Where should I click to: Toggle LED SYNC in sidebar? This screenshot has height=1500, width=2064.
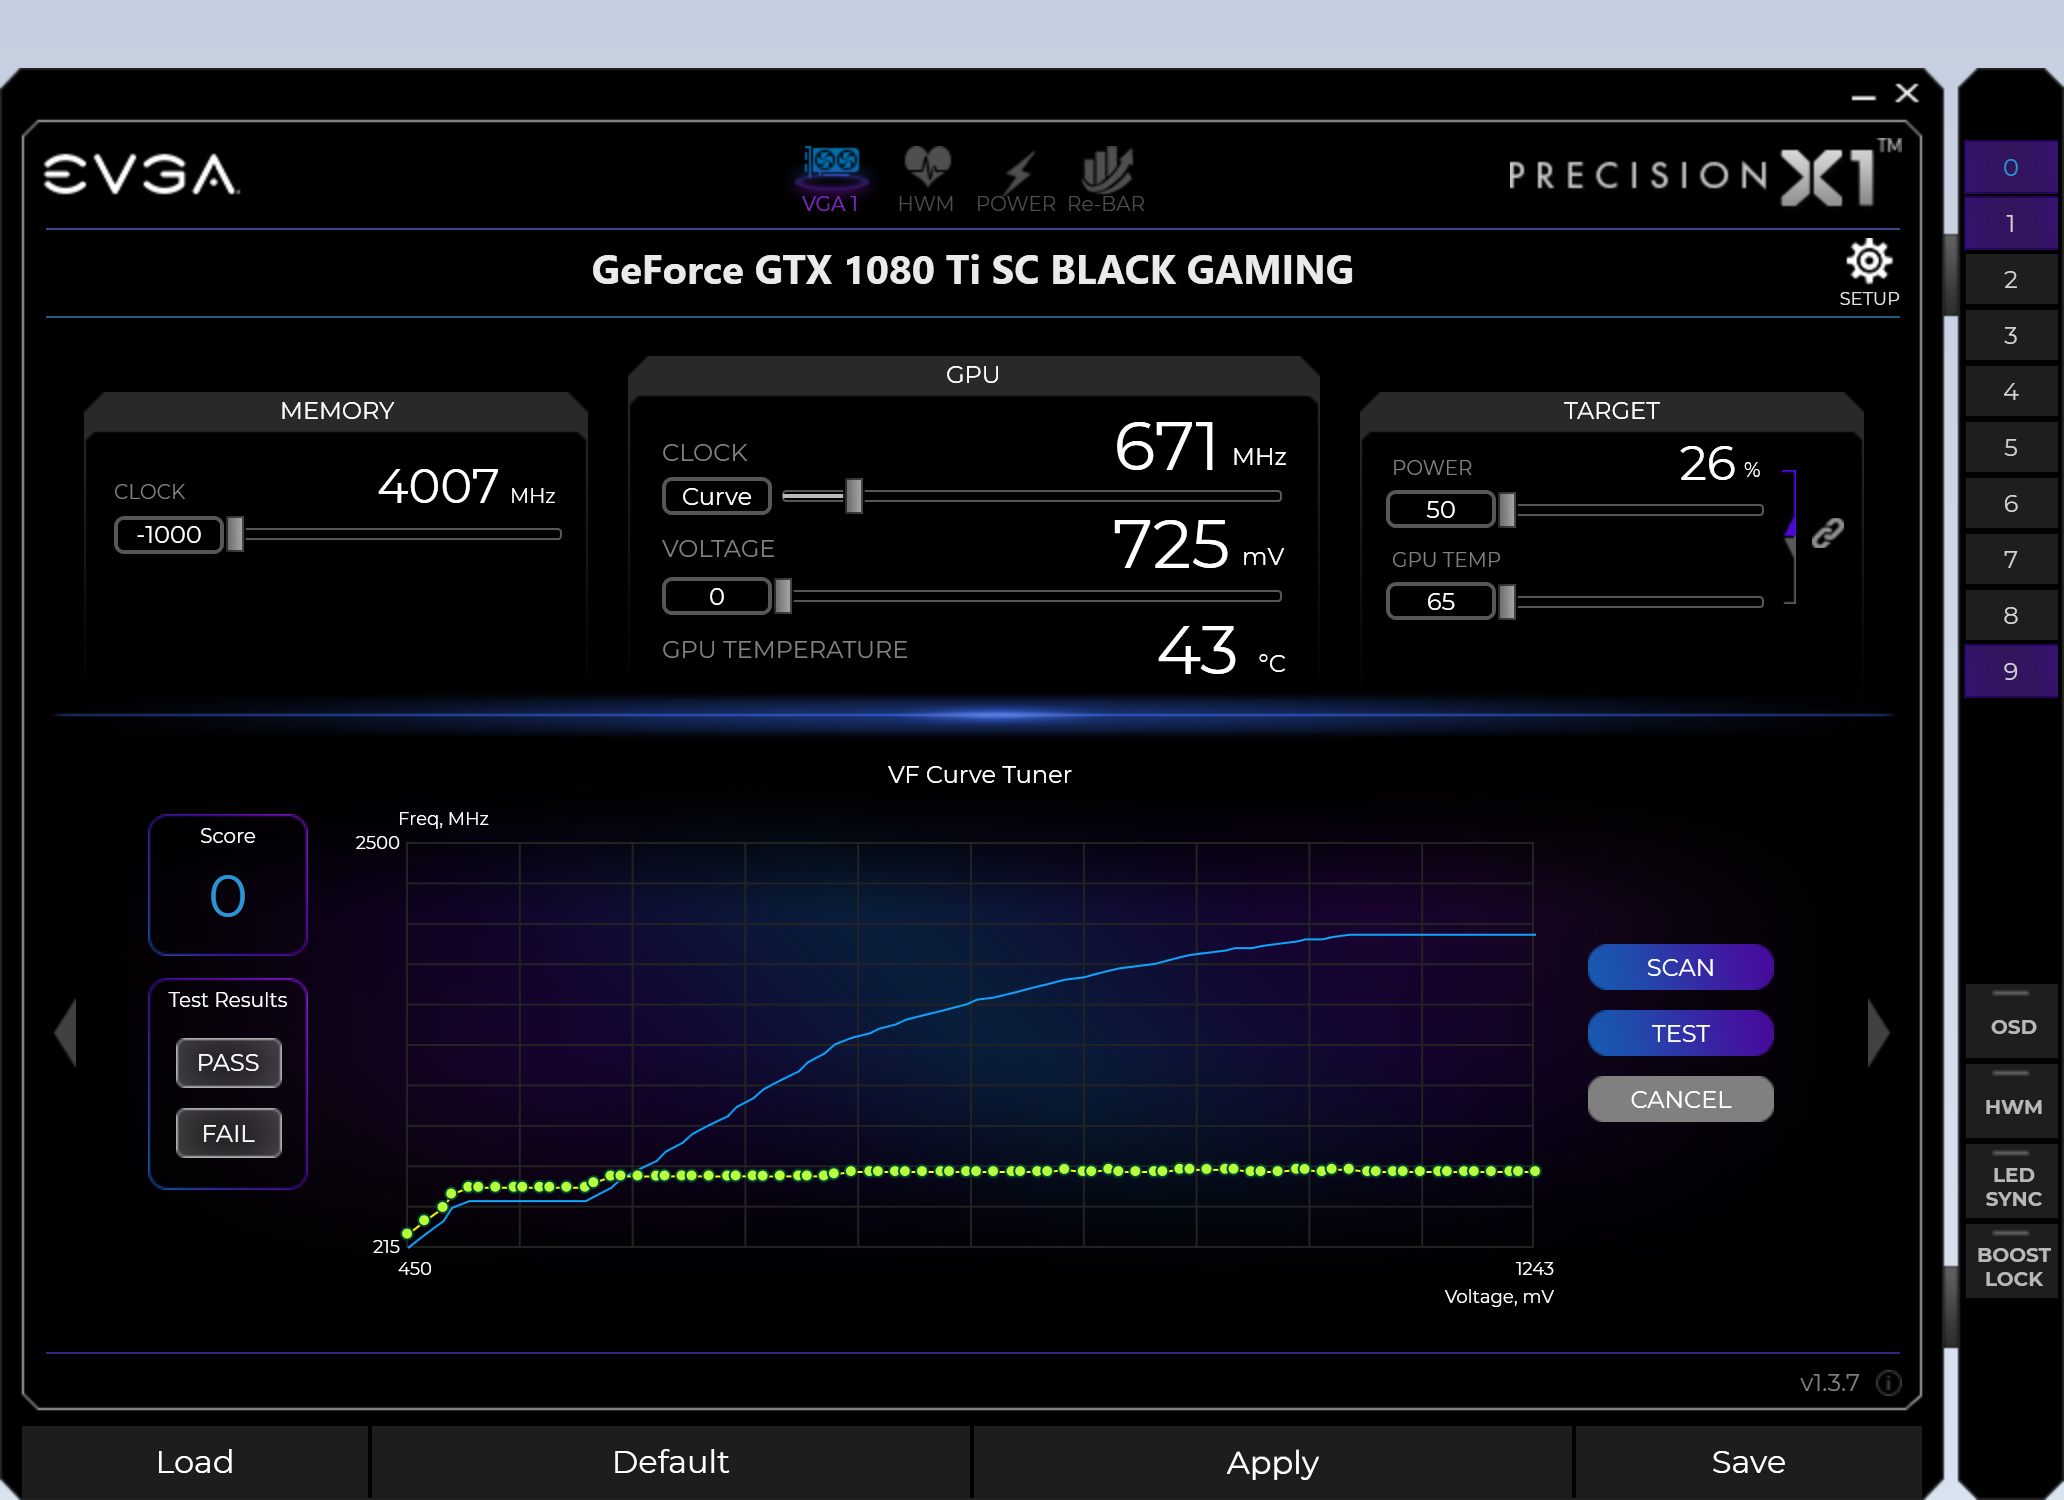pos(2012,1181)
